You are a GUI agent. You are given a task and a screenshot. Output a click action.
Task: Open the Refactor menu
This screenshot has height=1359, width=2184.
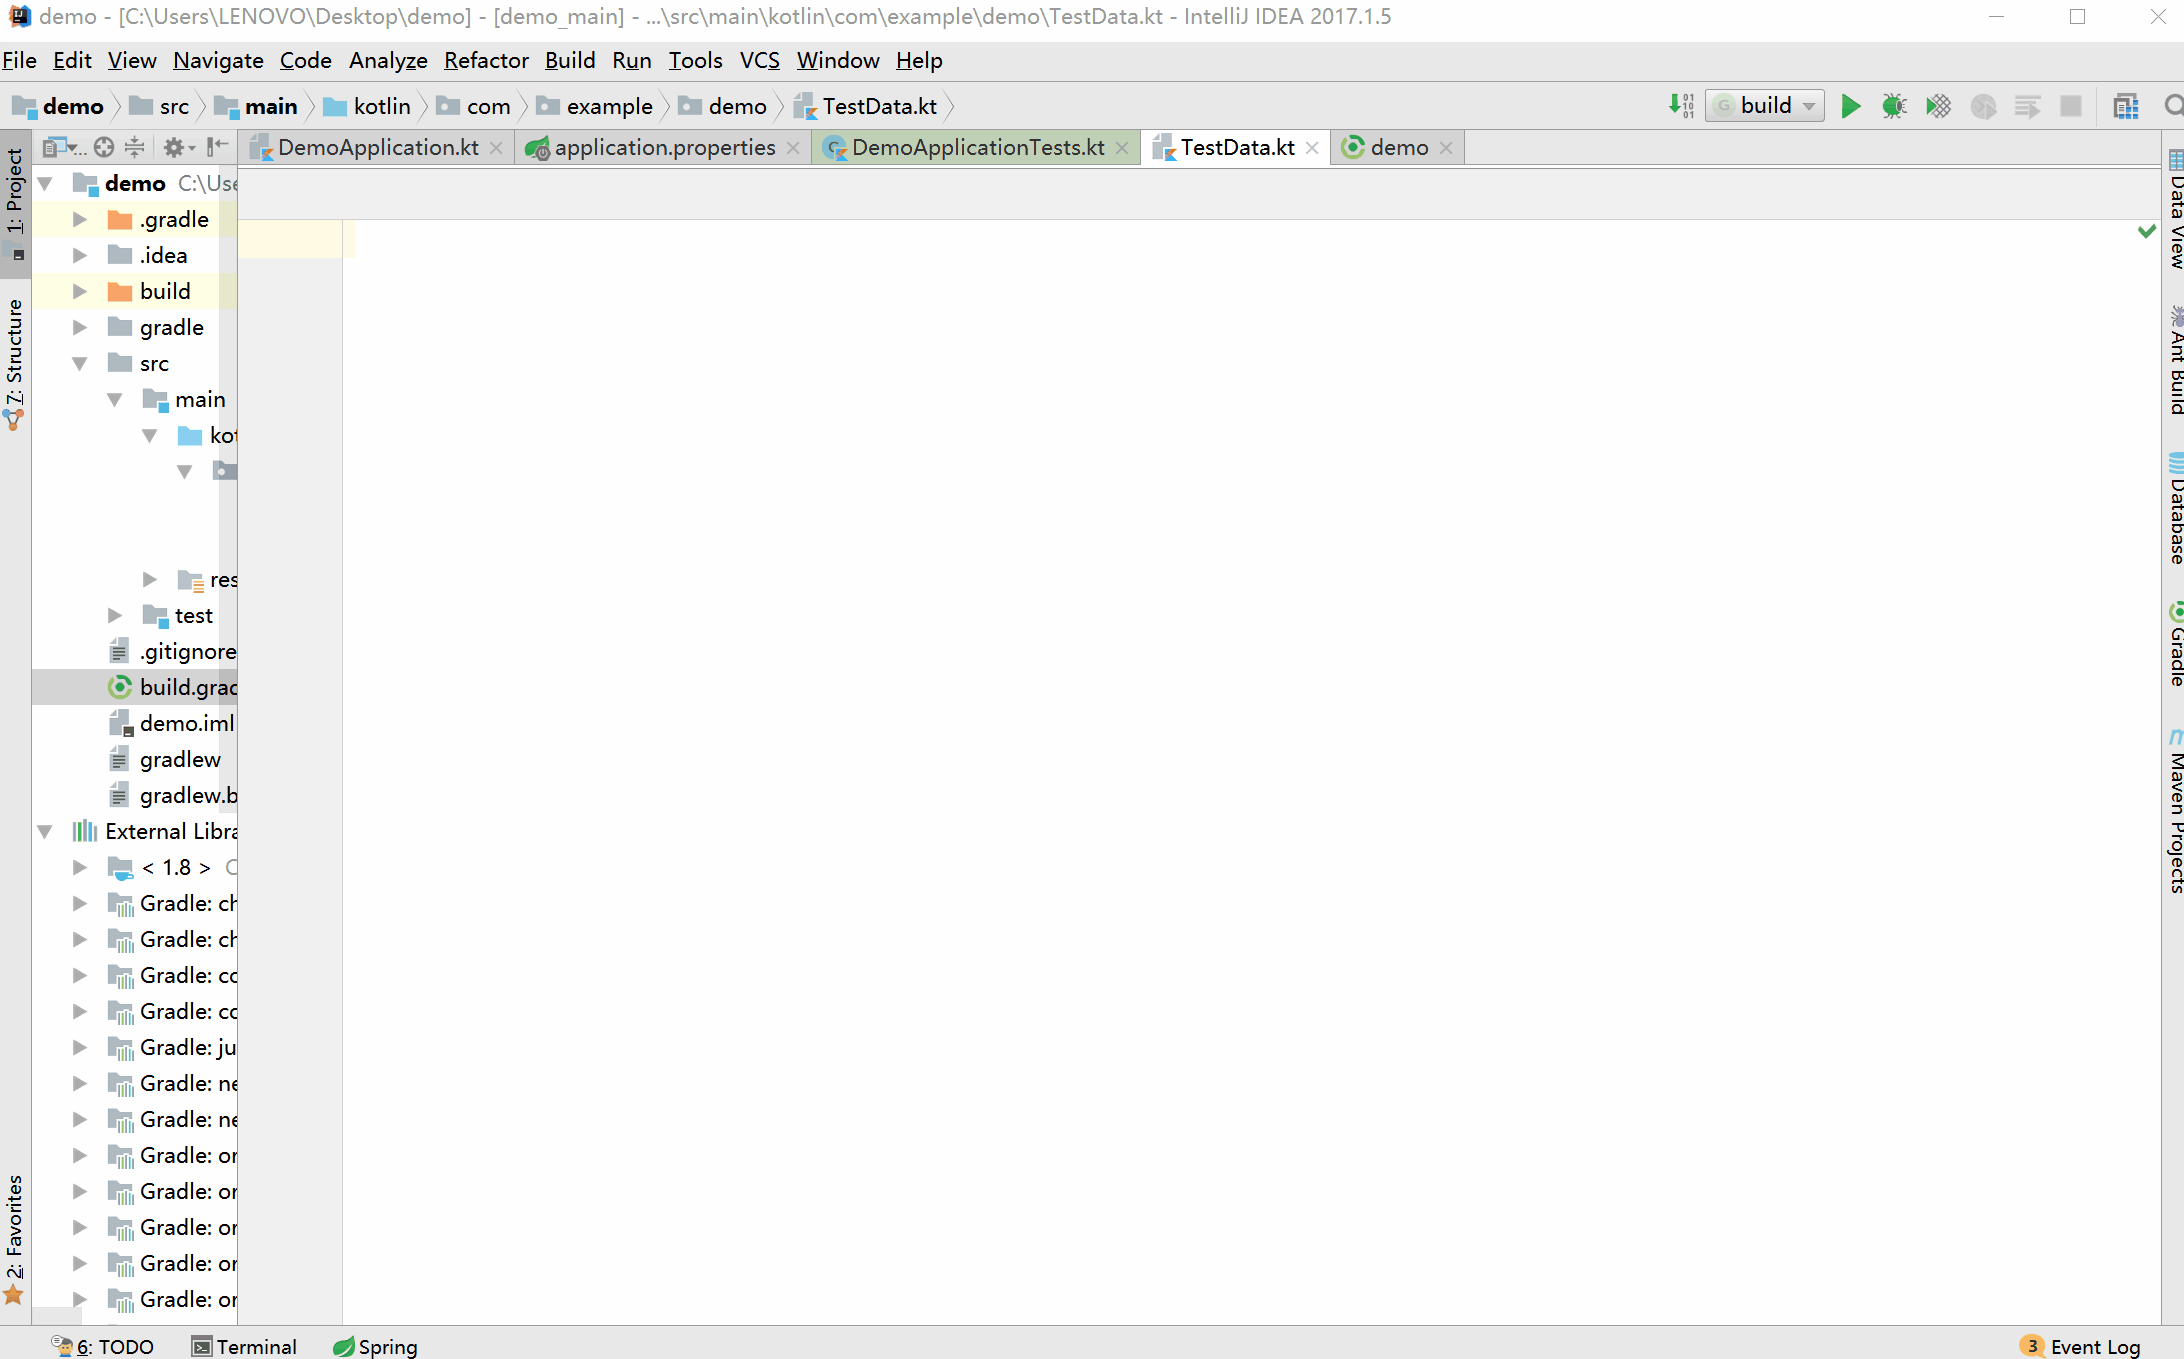(485, 61)
